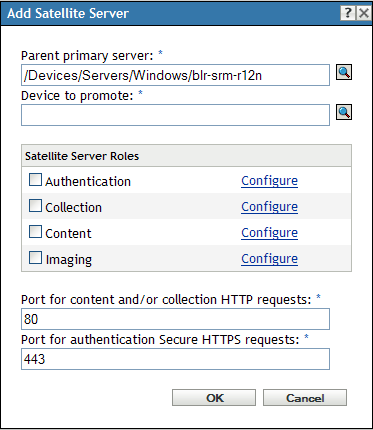Click the 'Parent primary server:' label

pyautogui.click(x=87, y=56)
